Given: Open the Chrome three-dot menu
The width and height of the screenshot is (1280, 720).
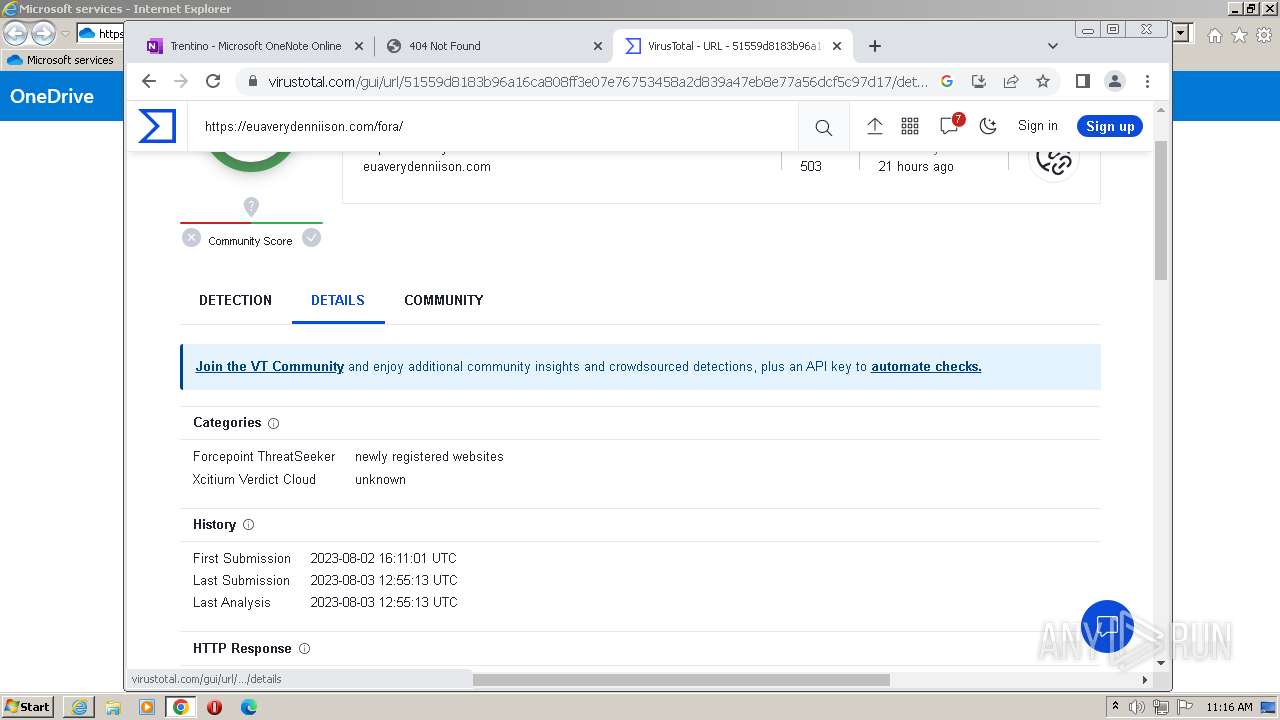Looking at the screenshot, I should (1147, 81).
